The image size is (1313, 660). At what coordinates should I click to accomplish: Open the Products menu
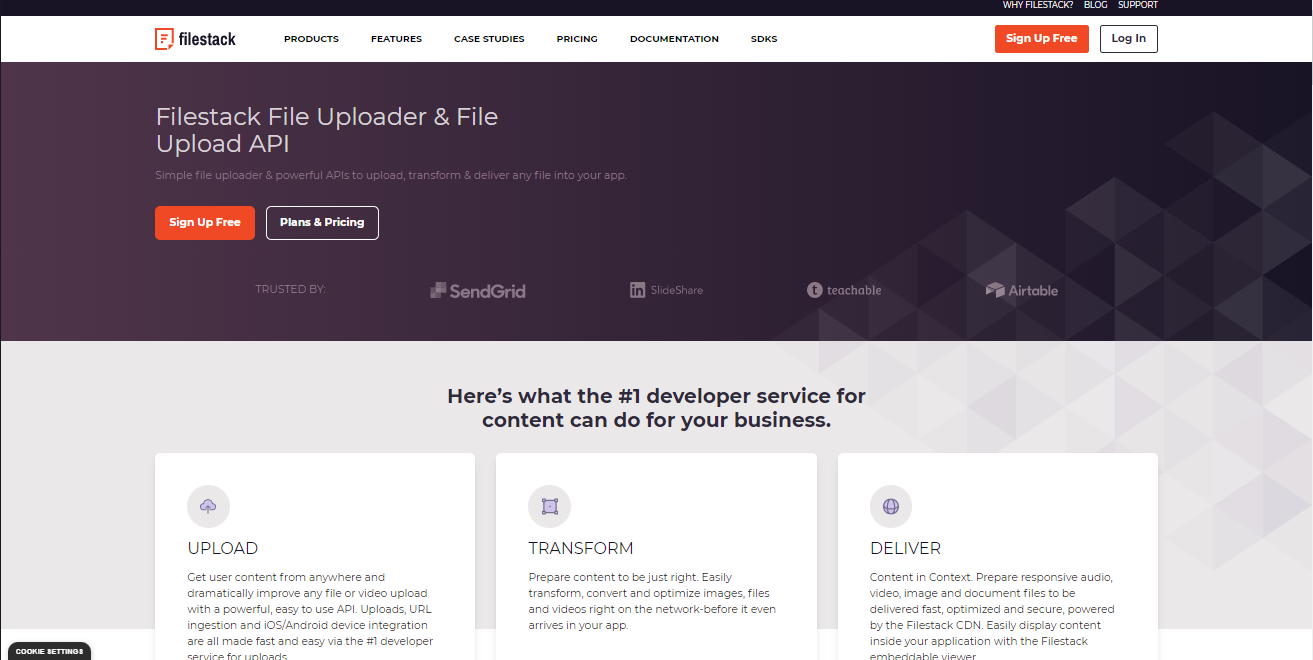click(x=311, y=39)
